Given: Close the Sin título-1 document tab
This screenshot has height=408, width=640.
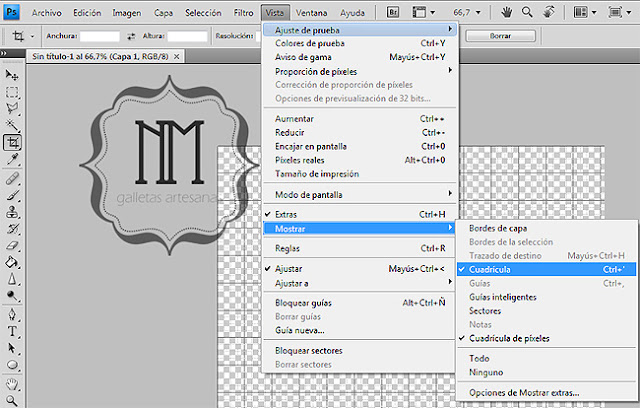Looking at the screenshot, I should click(177, 57).
